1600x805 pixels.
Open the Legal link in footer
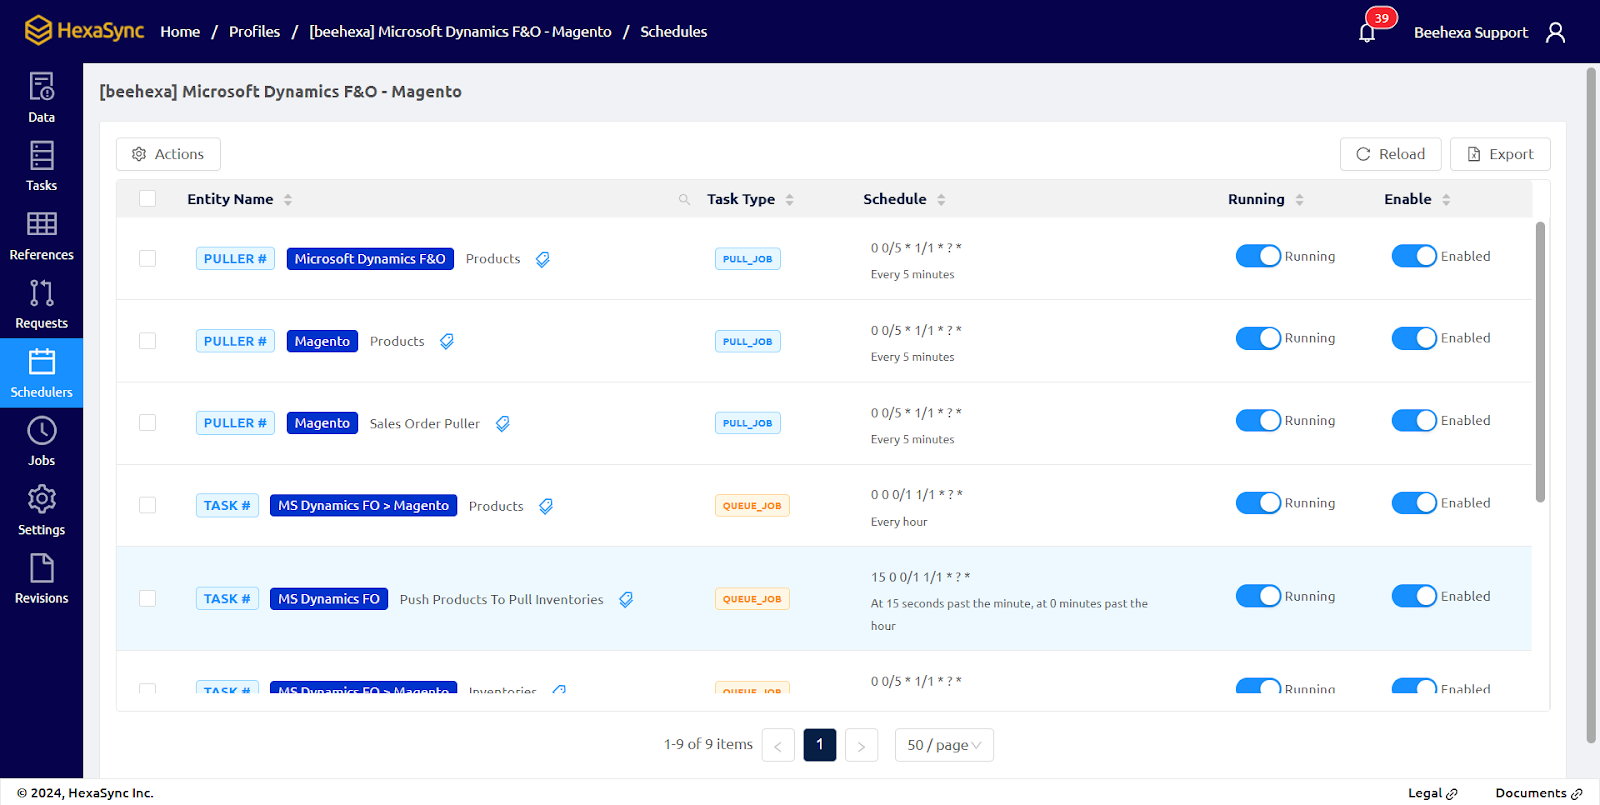(x=1432, y=793)
